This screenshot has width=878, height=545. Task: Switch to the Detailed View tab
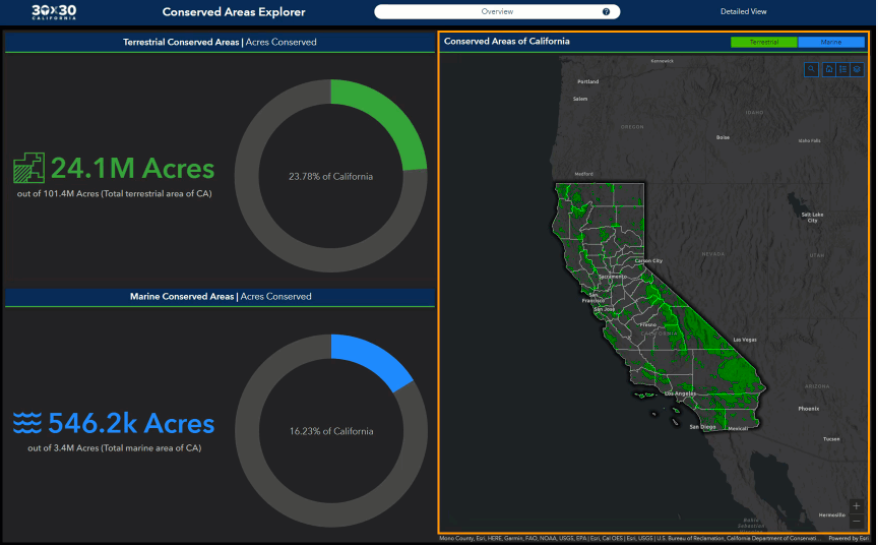tap(743, 12)
